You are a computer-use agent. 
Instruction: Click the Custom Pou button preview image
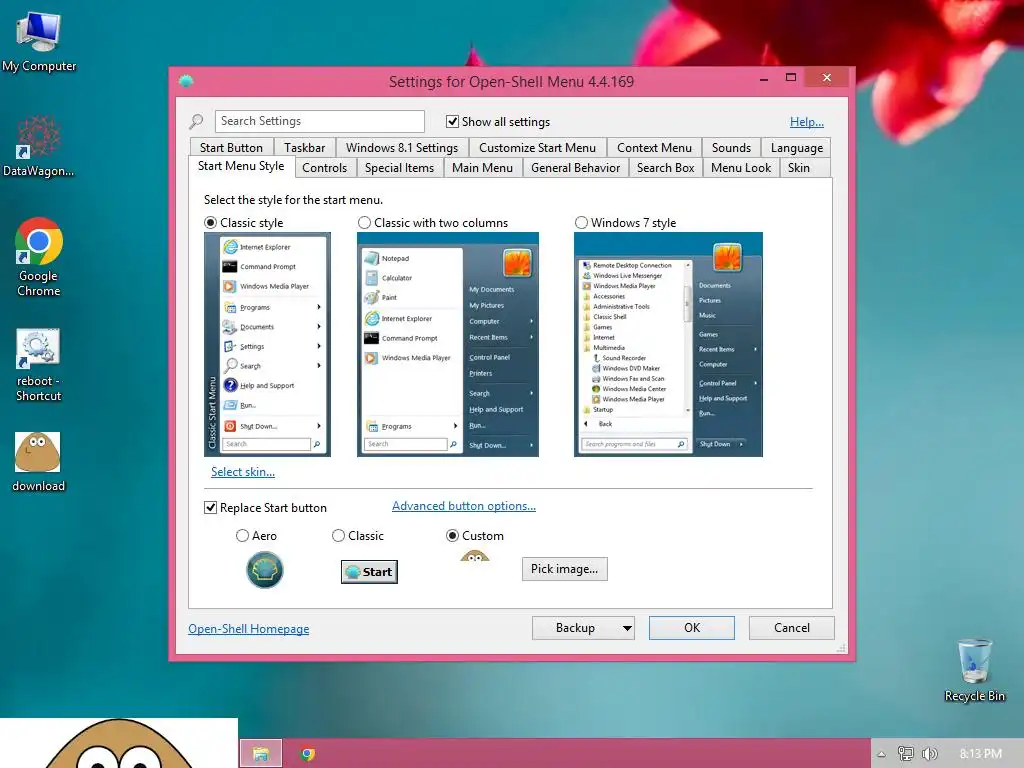pos(475,556)
